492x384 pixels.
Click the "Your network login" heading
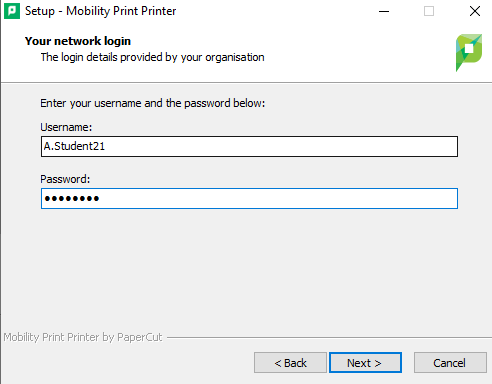click(x=78, y=41)
